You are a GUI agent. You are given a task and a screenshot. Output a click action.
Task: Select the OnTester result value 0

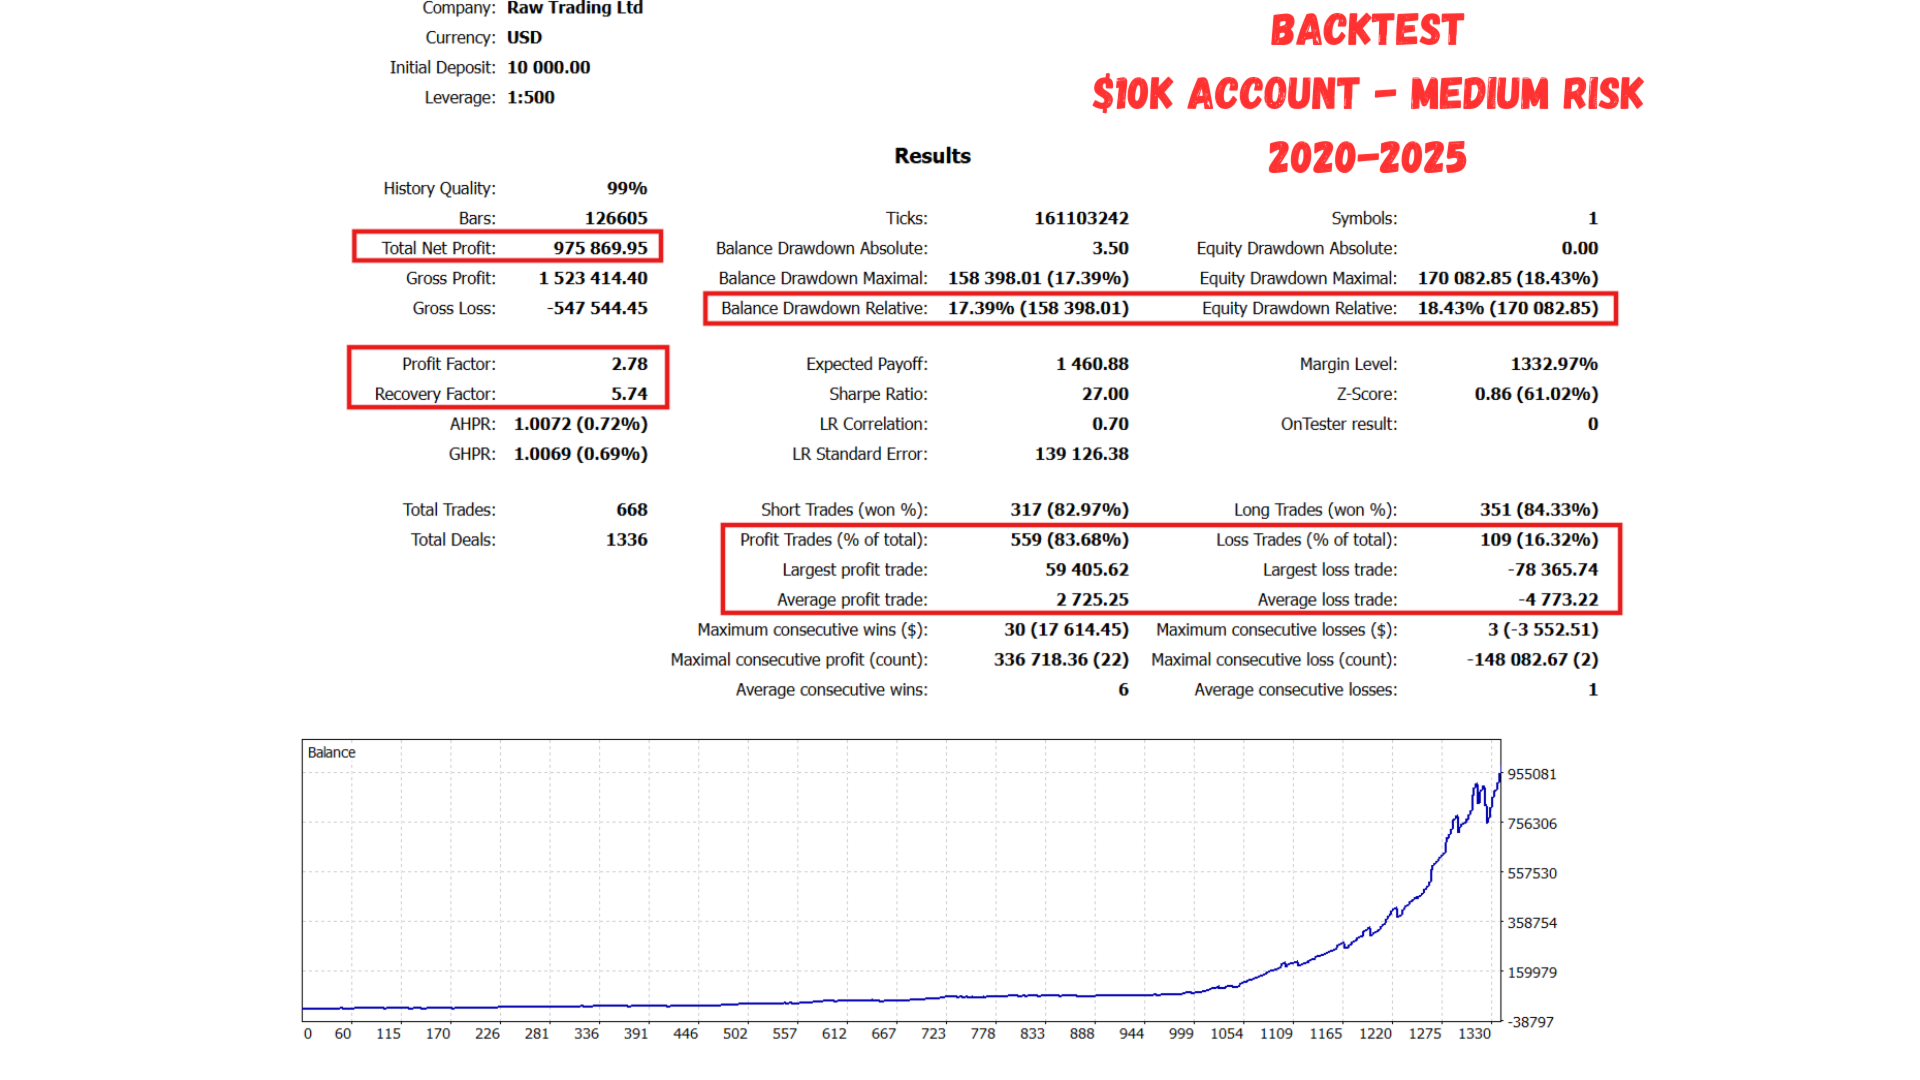point(1593,424)
